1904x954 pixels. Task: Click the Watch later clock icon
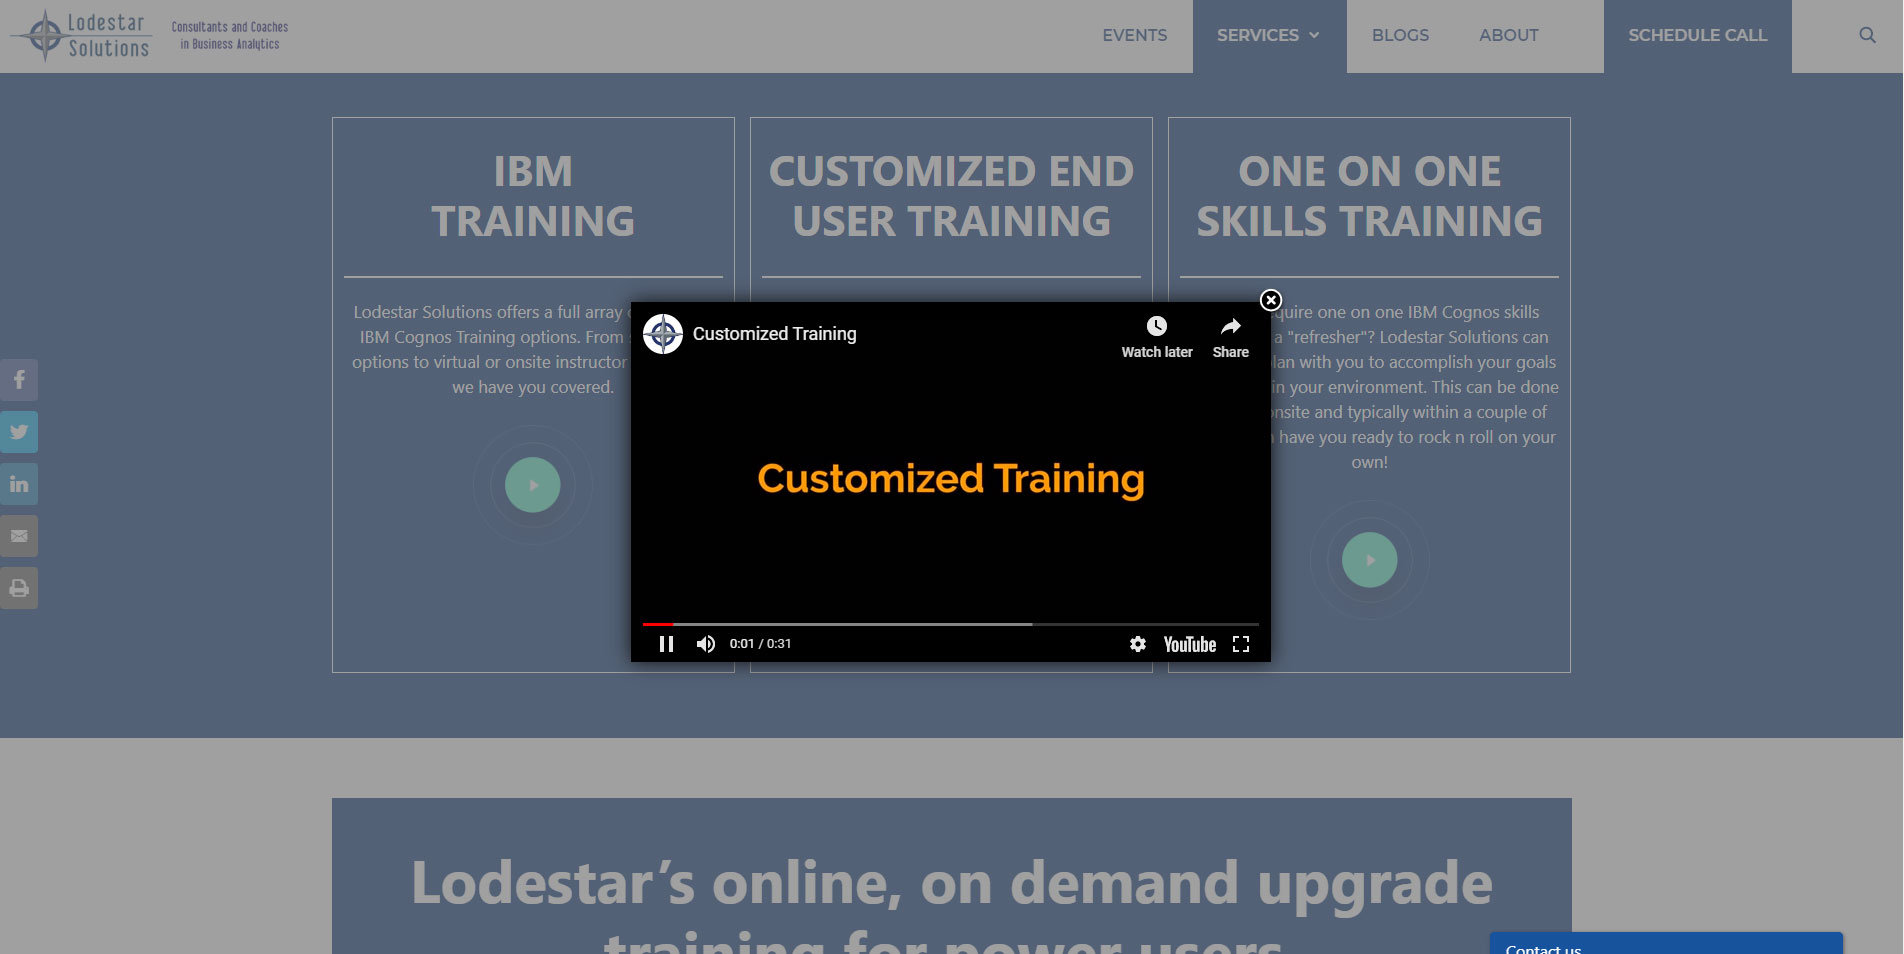1156,327
